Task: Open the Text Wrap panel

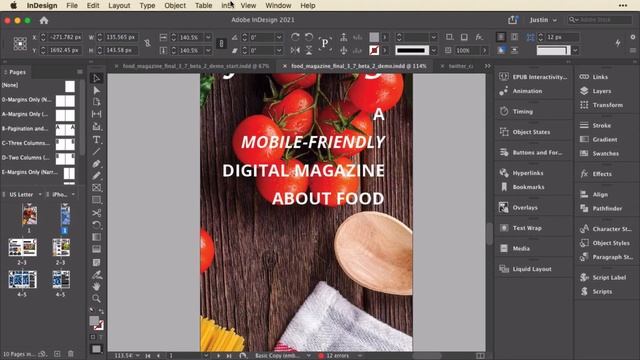Action: coord(520,228)
